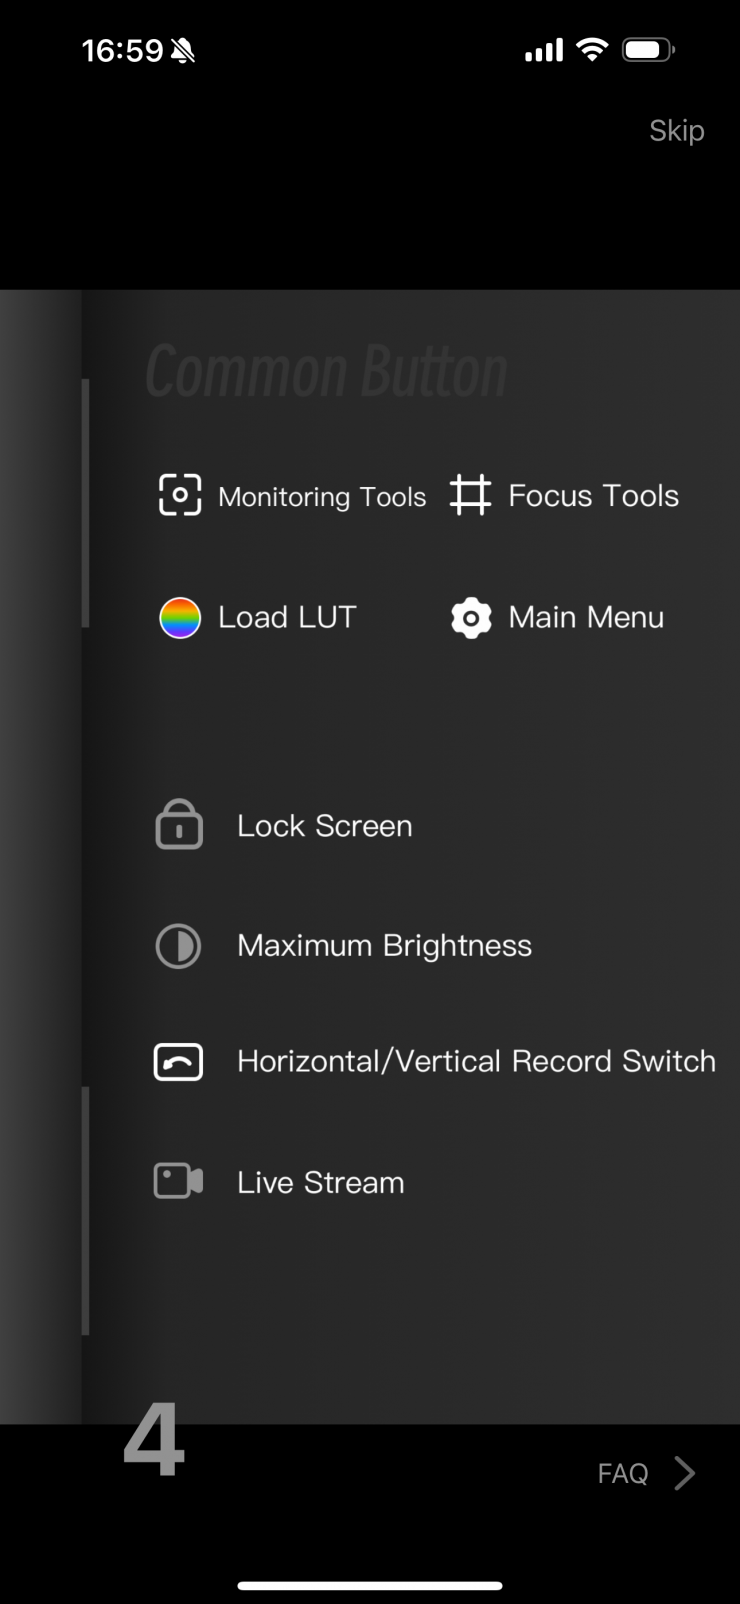740x1604 pixels.
Task: Open the FAQ link
Action: coord(623,1473)
